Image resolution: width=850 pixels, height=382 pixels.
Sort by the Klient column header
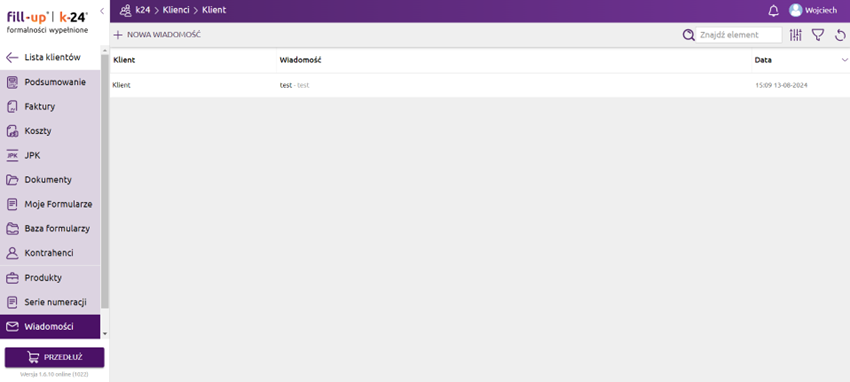coord(124,60)
